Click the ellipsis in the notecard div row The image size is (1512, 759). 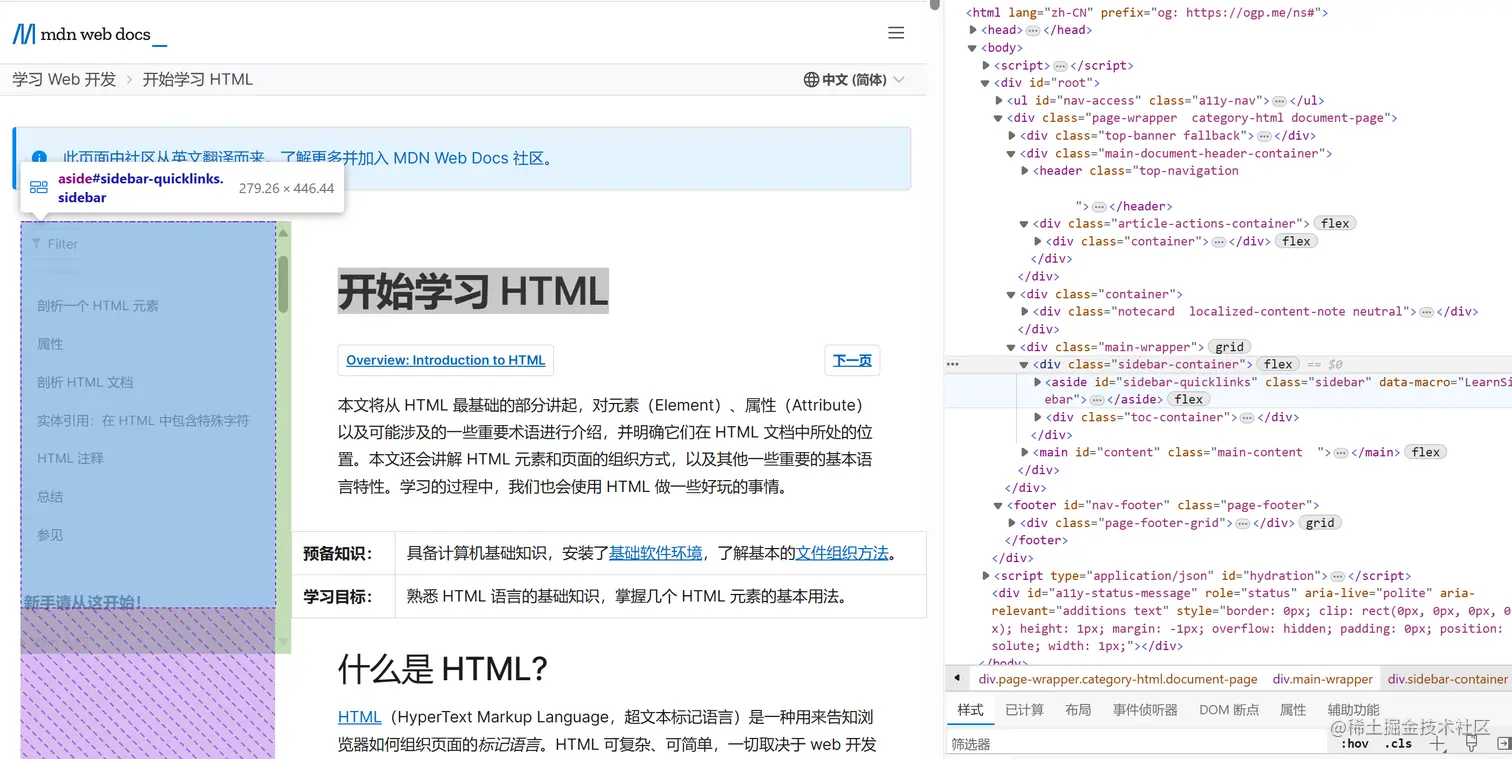(x=1426, y=312)
